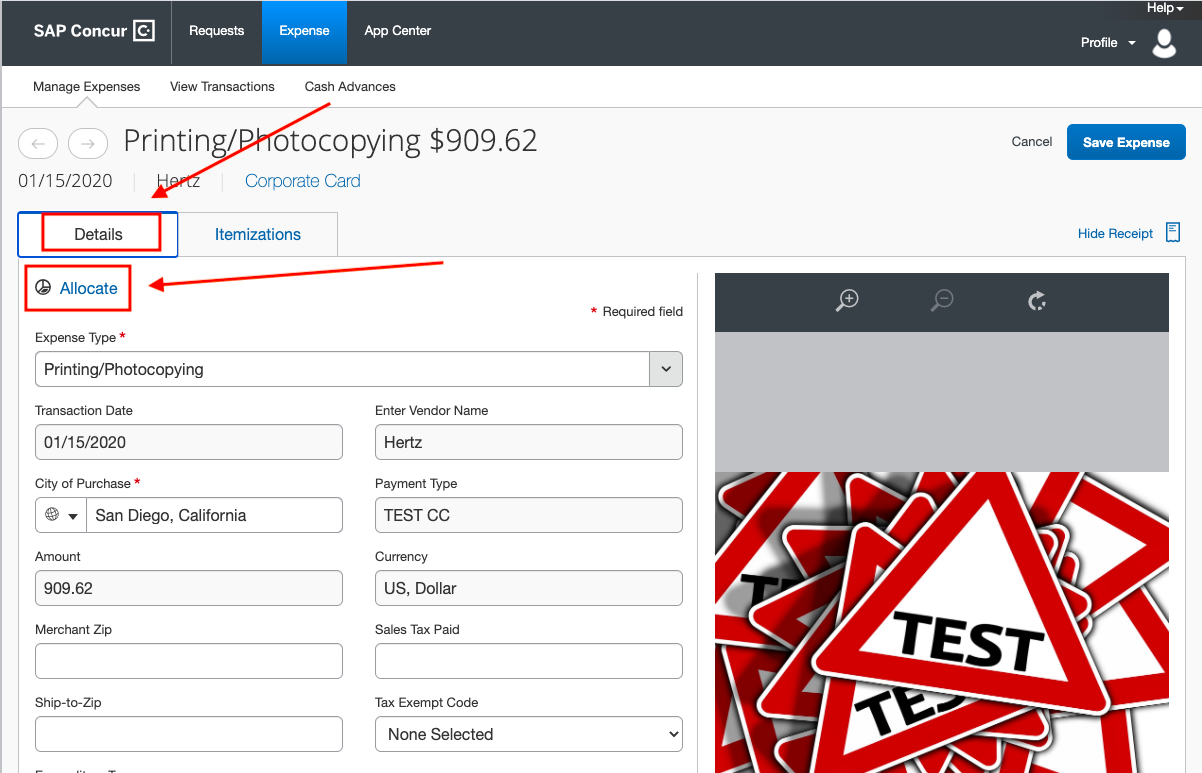Click the SAP Concur logo
Screen dimensions: 1202x773
(94, 31)
